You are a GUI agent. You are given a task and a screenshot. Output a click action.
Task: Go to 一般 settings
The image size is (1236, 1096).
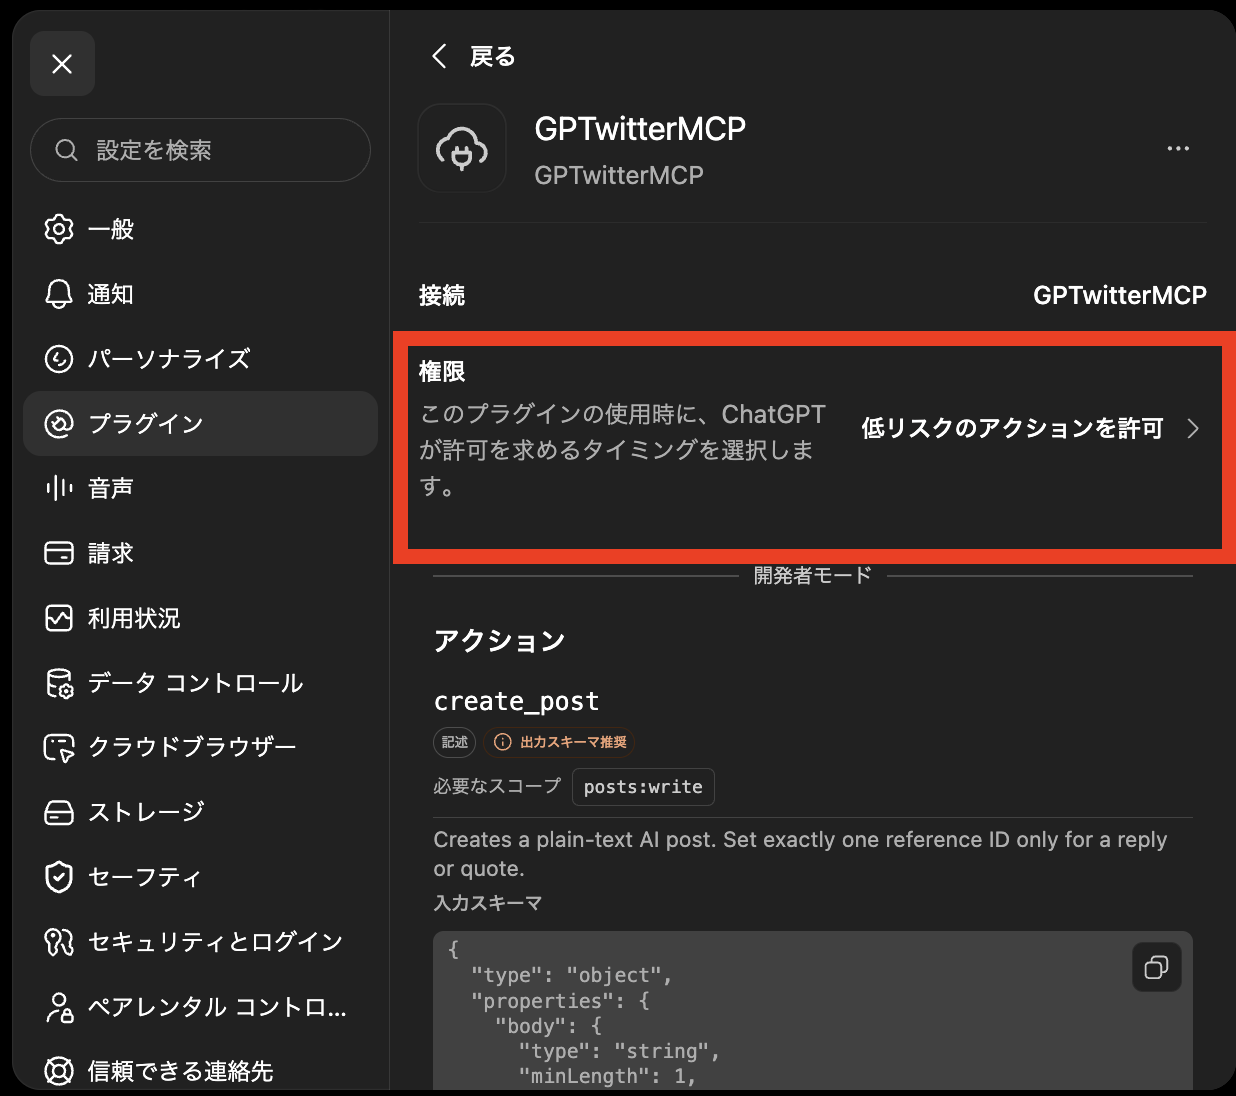coord(111,229)
